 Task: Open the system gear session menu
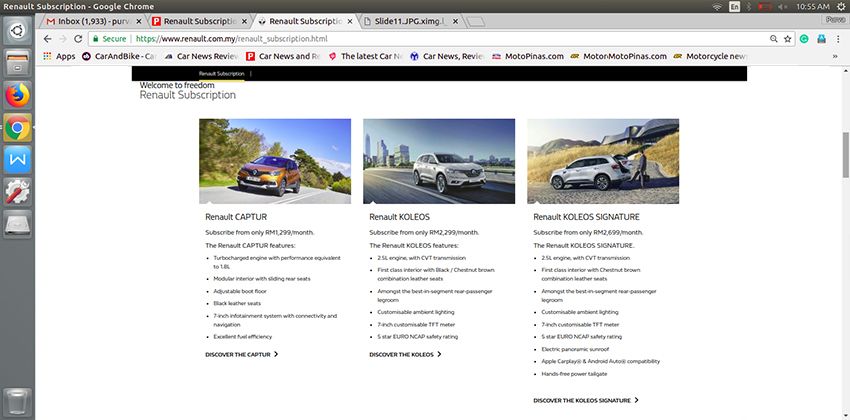click(841, 7)
